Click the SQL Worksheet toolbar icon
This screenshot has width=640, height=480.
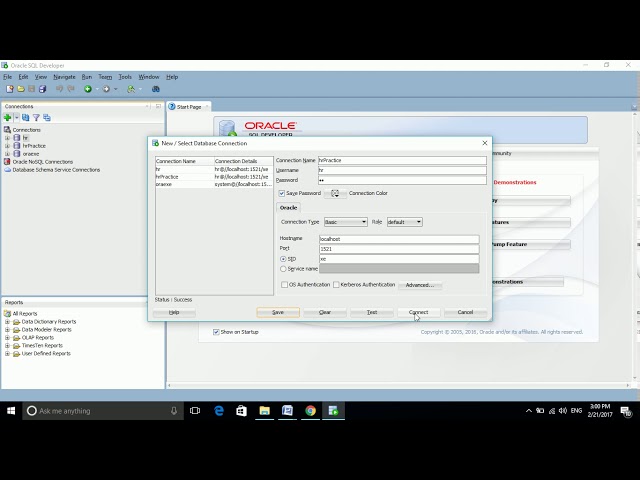tap(131, 89)
